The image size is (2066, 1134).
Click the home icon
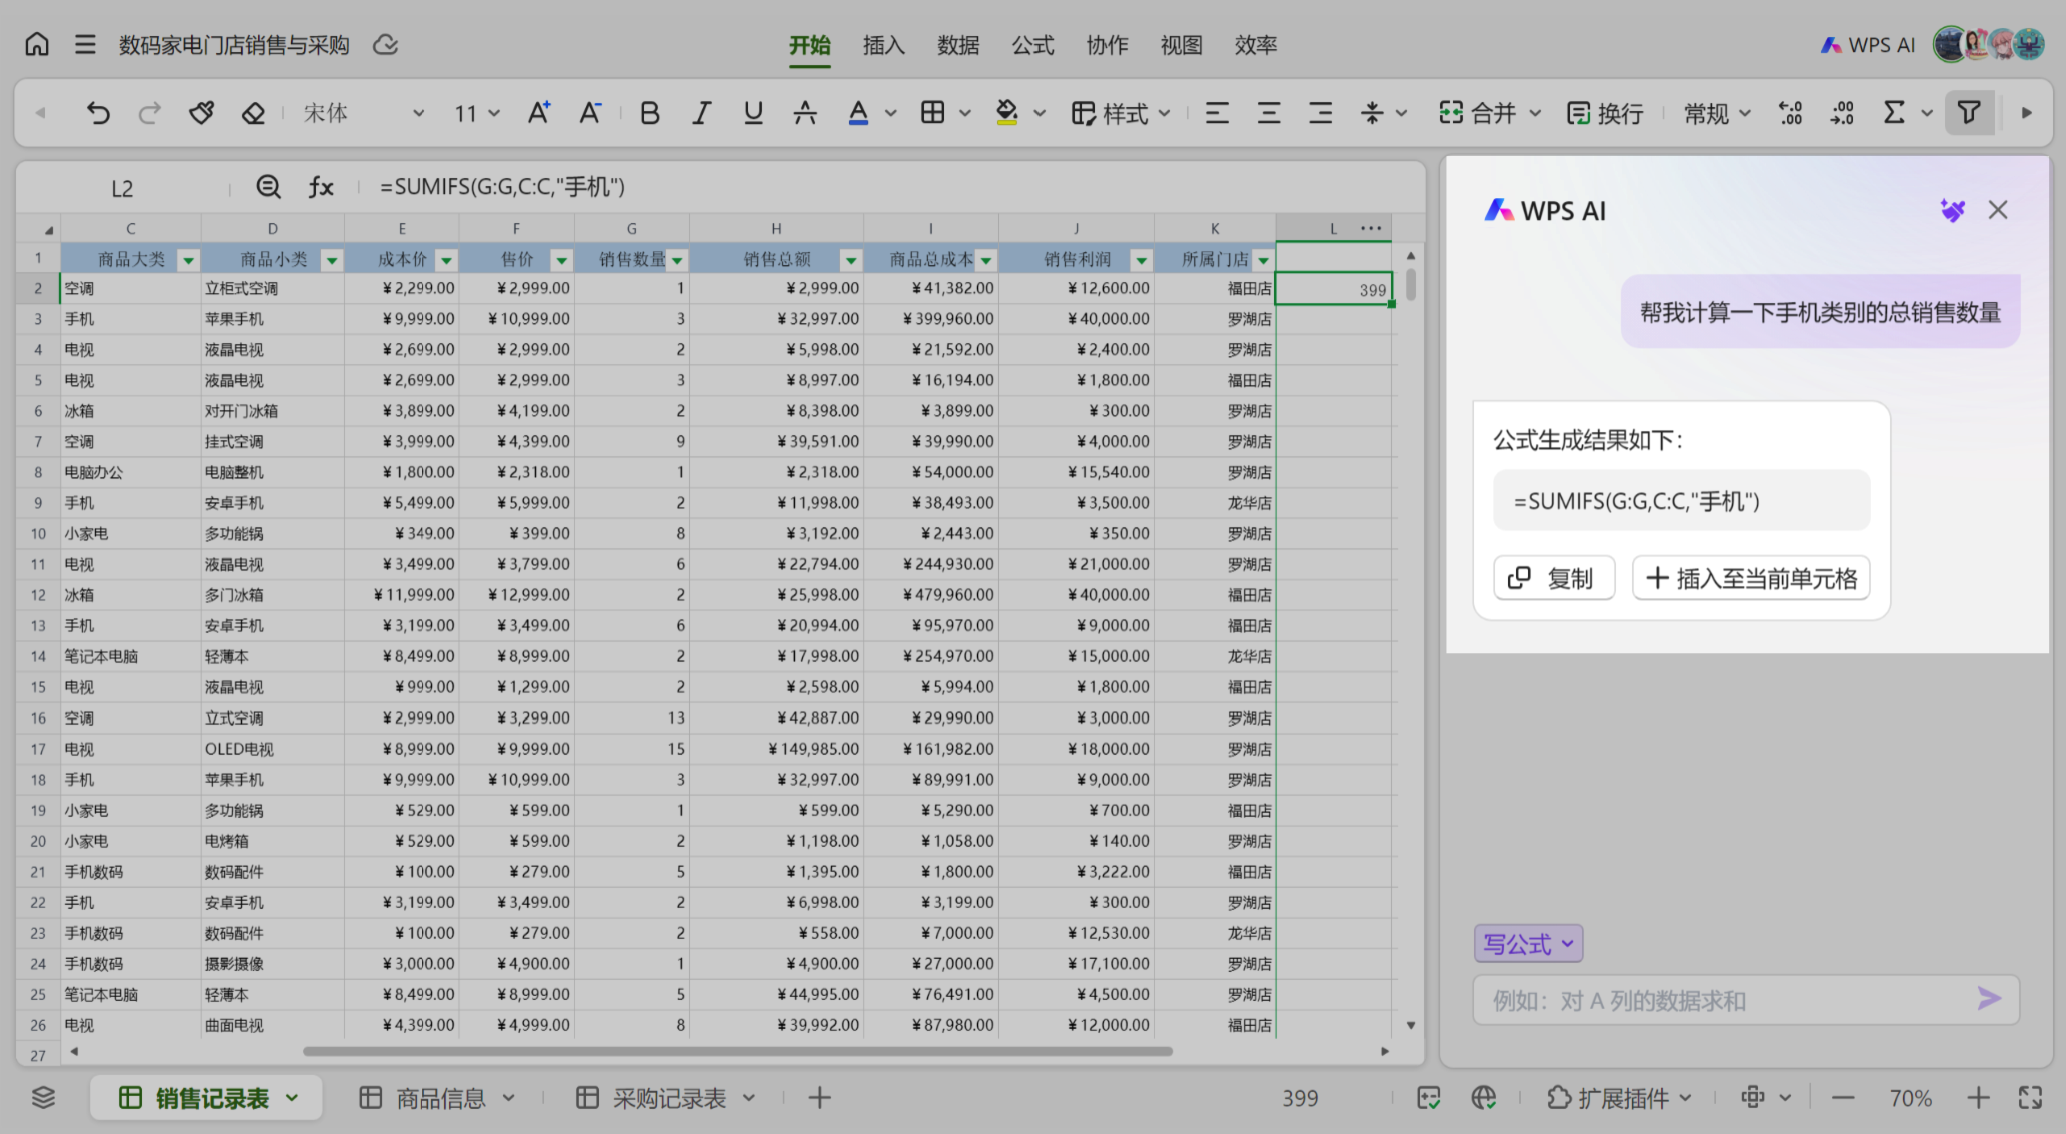[37, 45]
